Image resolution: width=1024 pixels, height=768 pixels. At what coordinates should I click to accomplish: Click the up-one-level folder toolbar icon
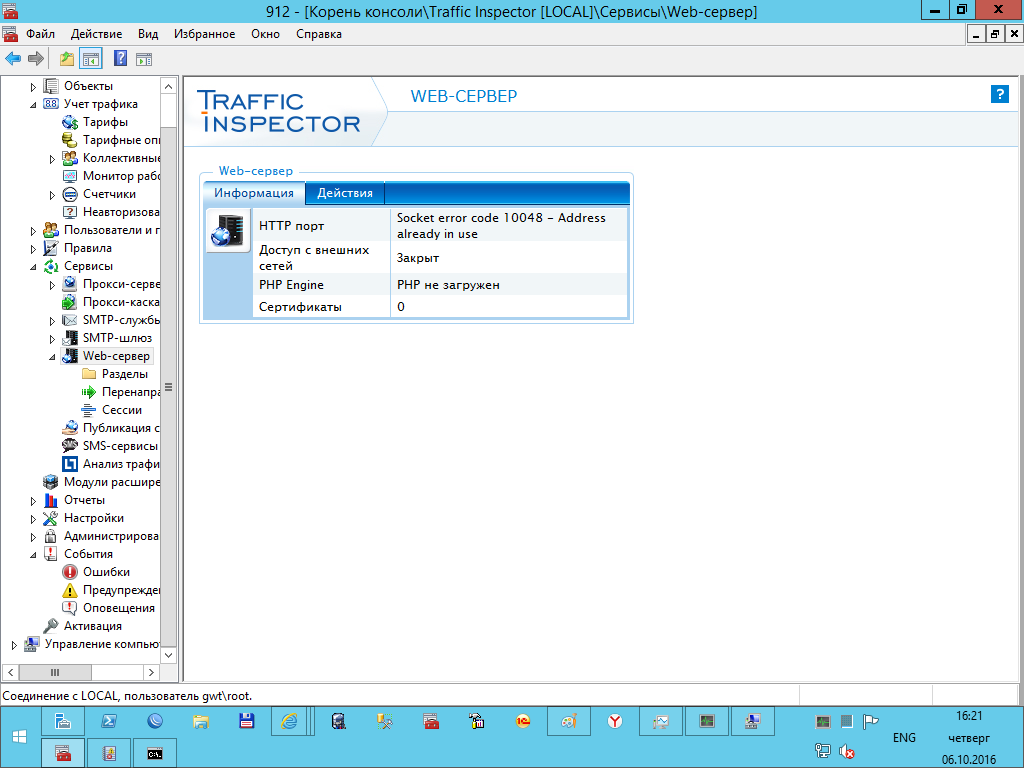(x=67, y=59)
